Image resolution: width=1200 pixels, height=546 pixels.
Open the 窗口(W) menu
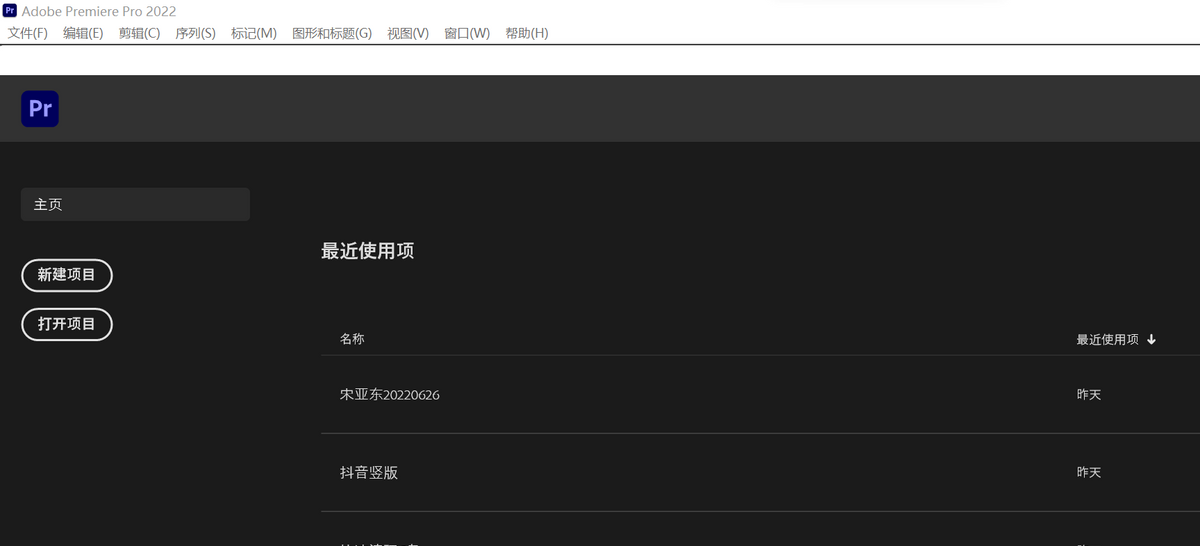coord(467,33)
